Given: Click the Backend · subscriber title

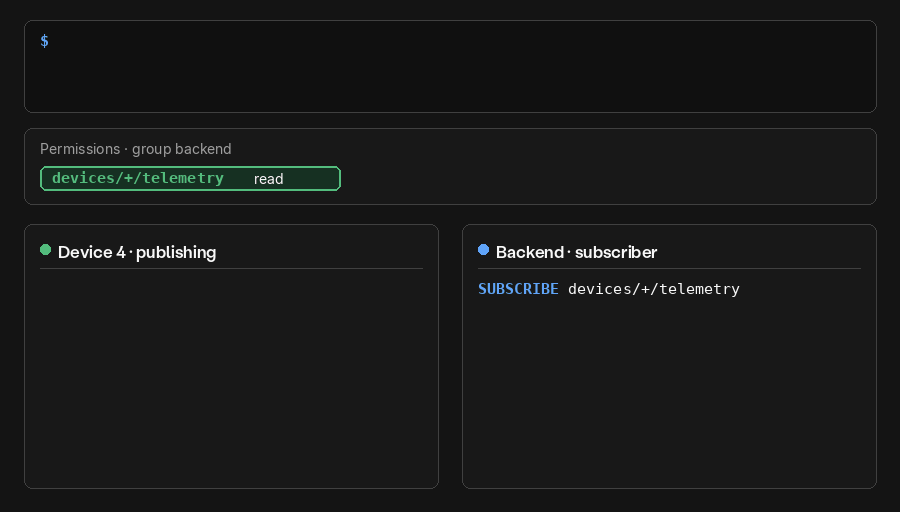Looking at the screenshot, I should coord(576,253).
